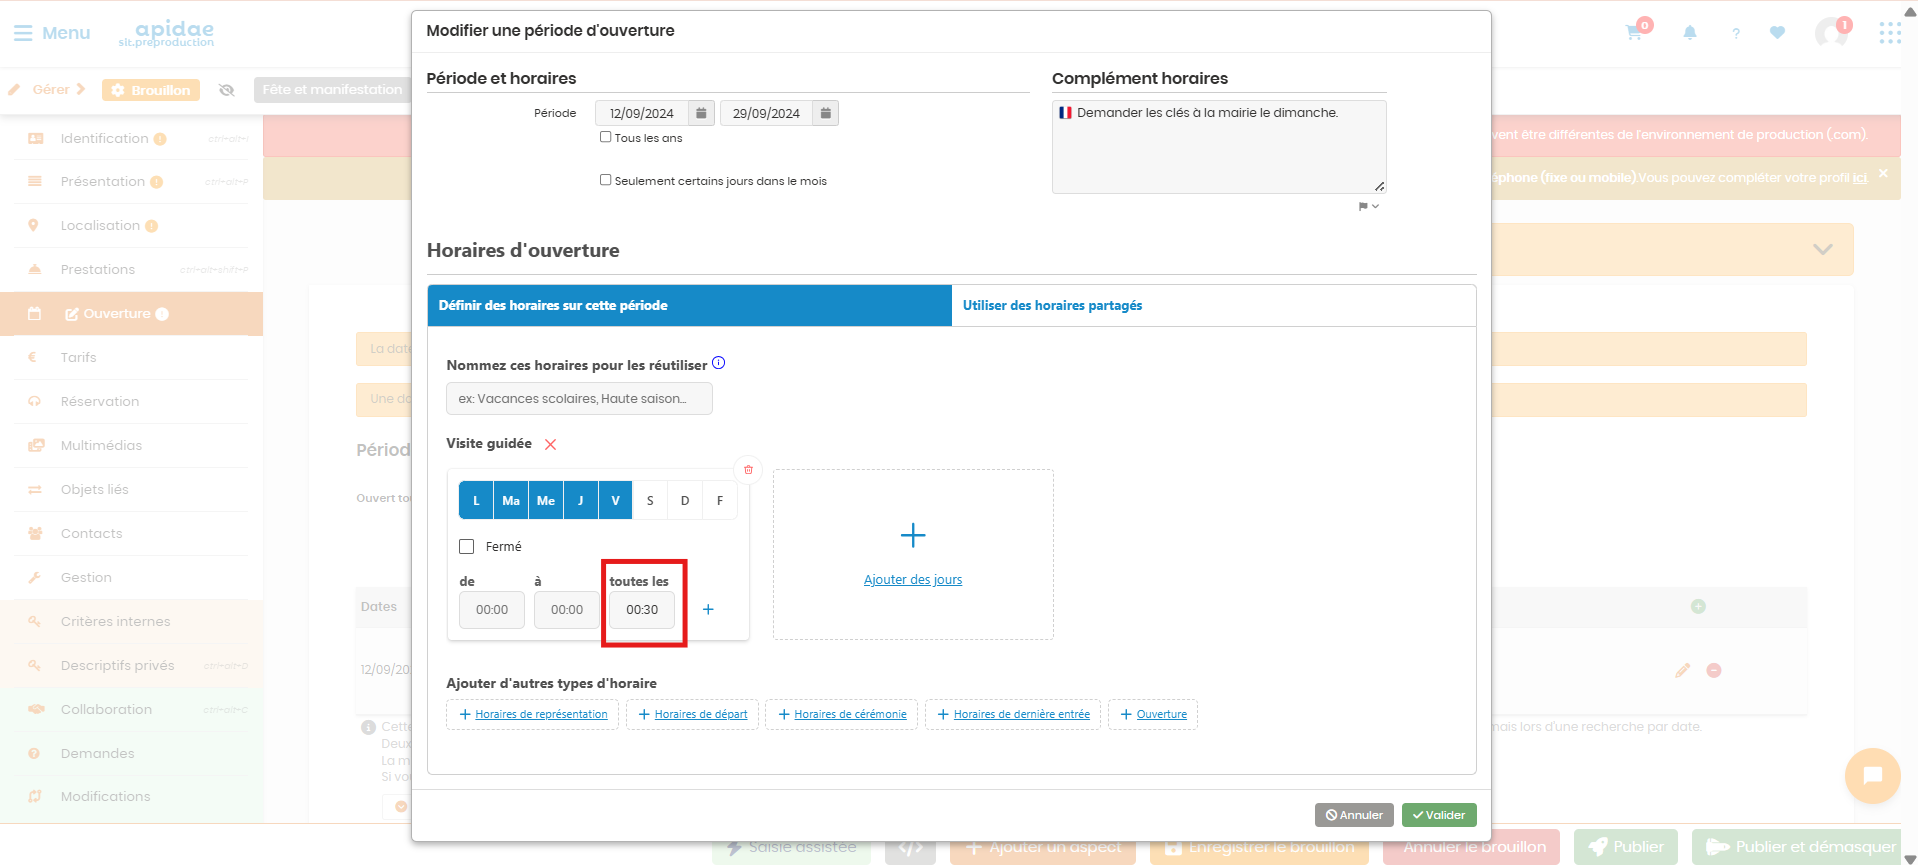Toggle Sunday (D) day button

click(x=685, y=500)
